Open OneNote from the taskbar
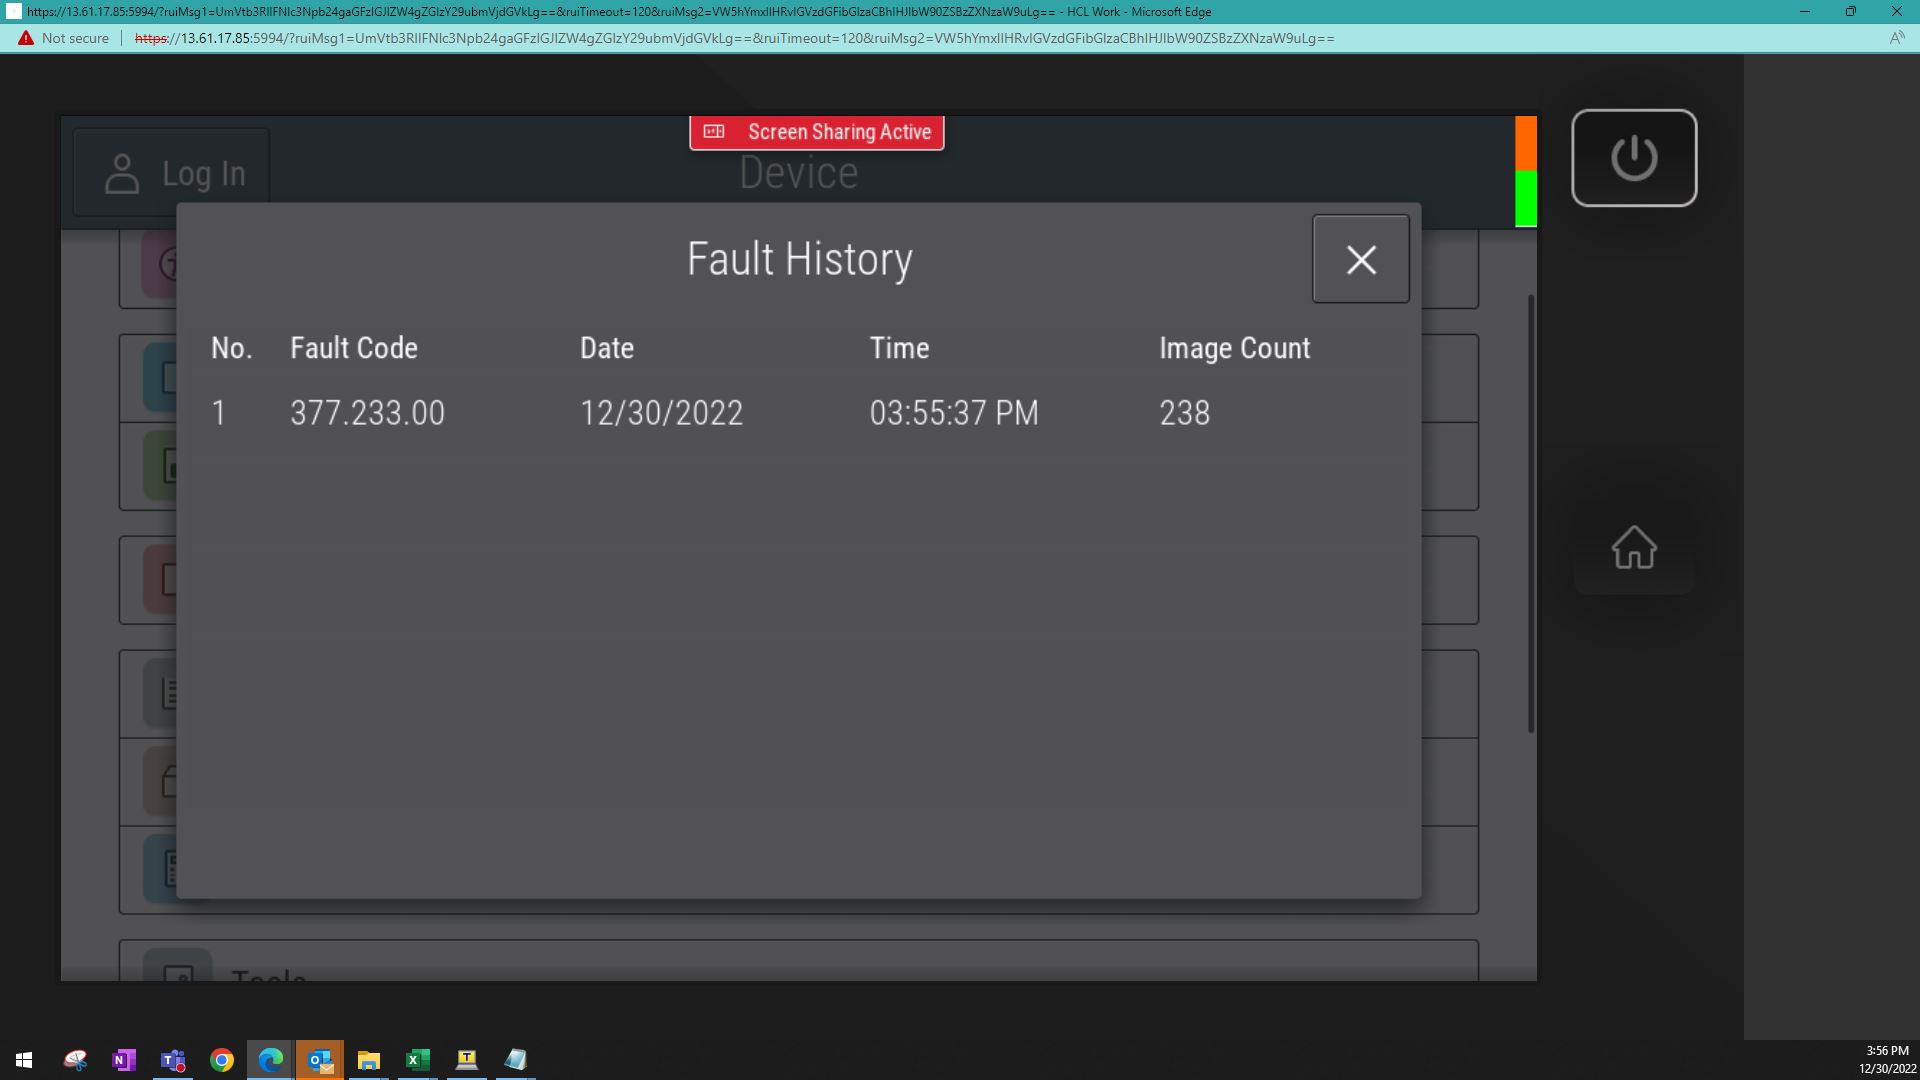Viewport: 1920px width, 1080px height. tap(124, 1060)
